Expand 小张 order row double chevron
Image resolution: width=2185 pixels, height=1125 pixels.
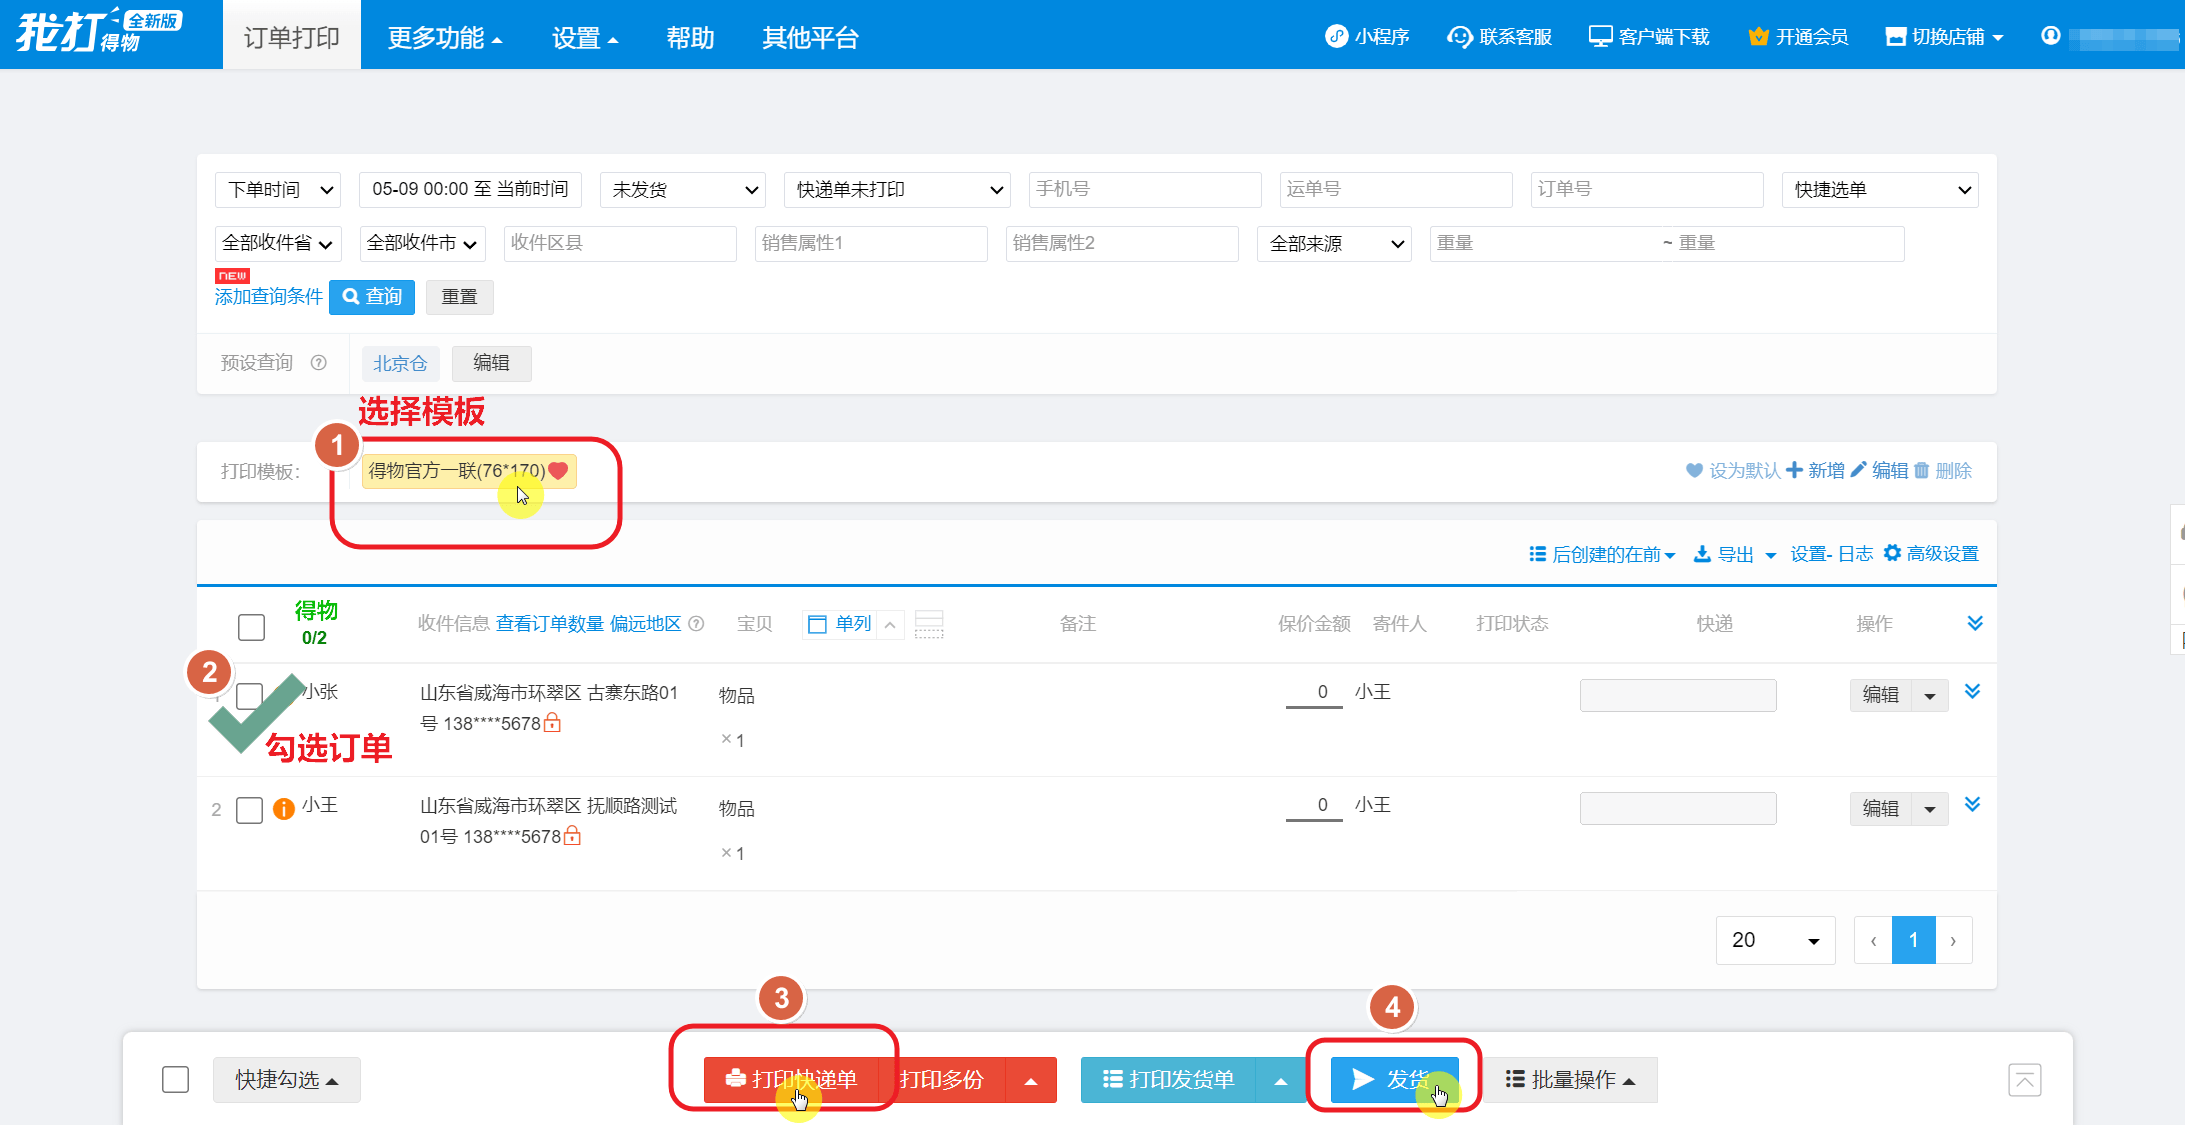point(1972,691)
